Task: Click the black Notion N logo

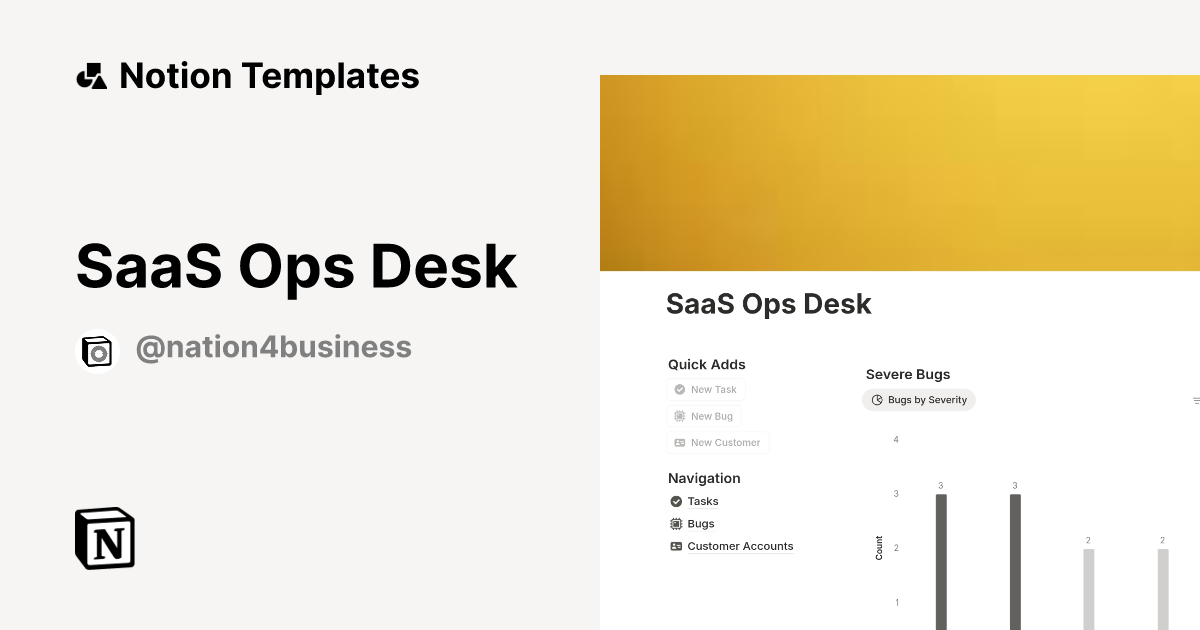Action: (104, 538)
